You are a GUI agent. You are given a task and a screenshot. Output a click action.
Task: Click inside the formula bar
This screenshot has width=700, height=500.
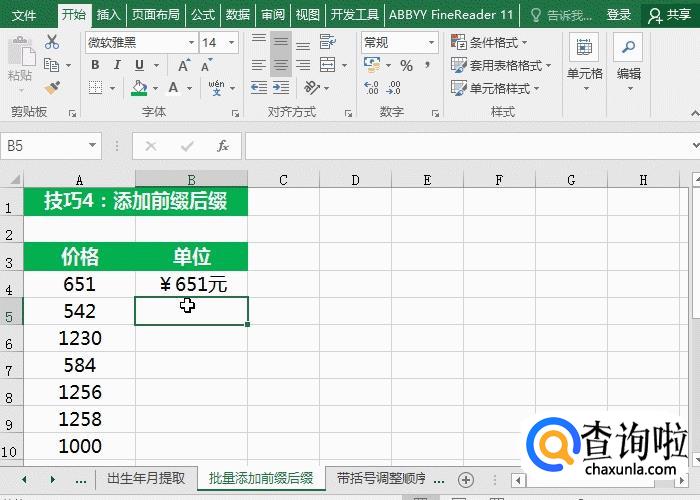tap(467, 146)
